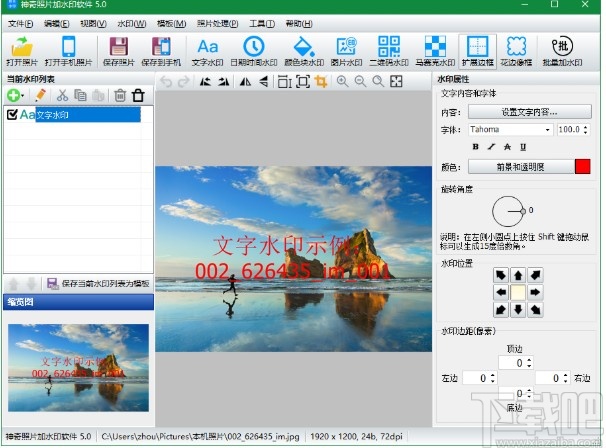The width and height of the screenshot is (606, 448).
Task: Click 保存当前水印列表为模板 button
Action: (x=98, y=283)
